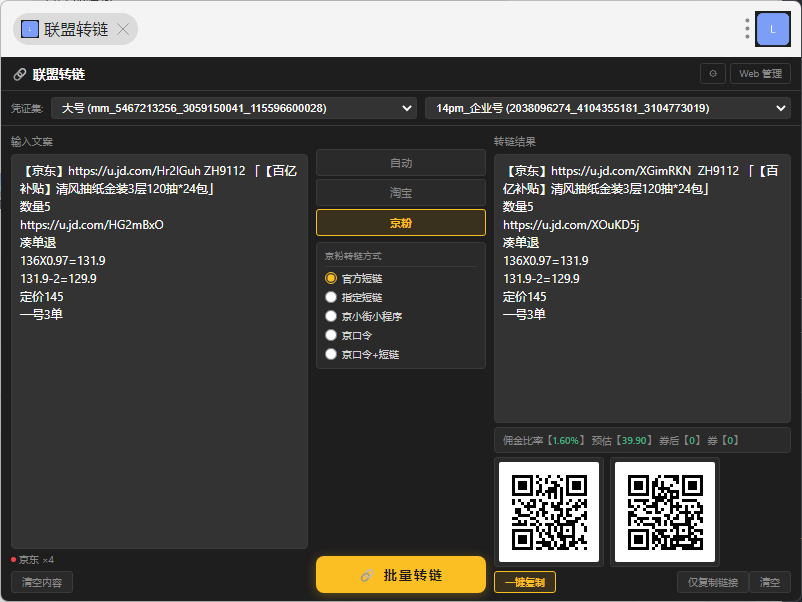Select 指定短链 radio option
The width and height of the screenshot is (802, 602).
(x=331, y=297)
